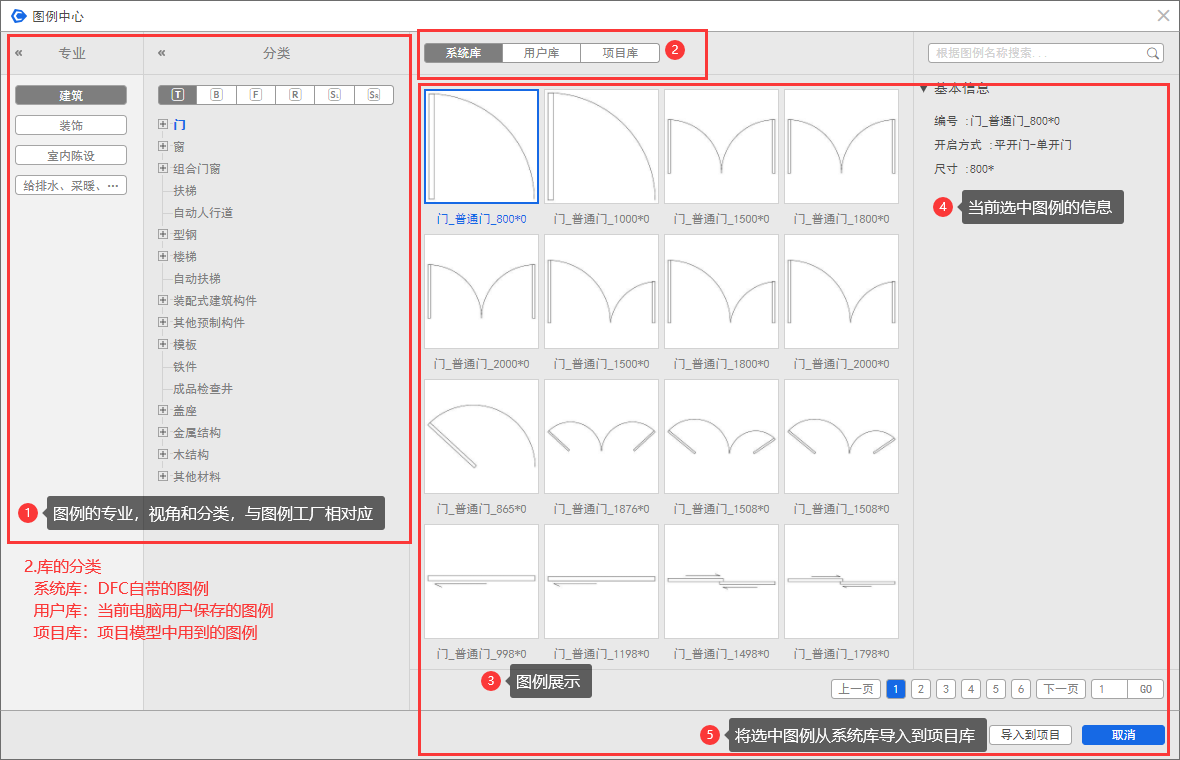Collapse the 基本信息 section triangle
Image resolution: width=1180 pixels, height=760 pixels.
pos(923,89)
